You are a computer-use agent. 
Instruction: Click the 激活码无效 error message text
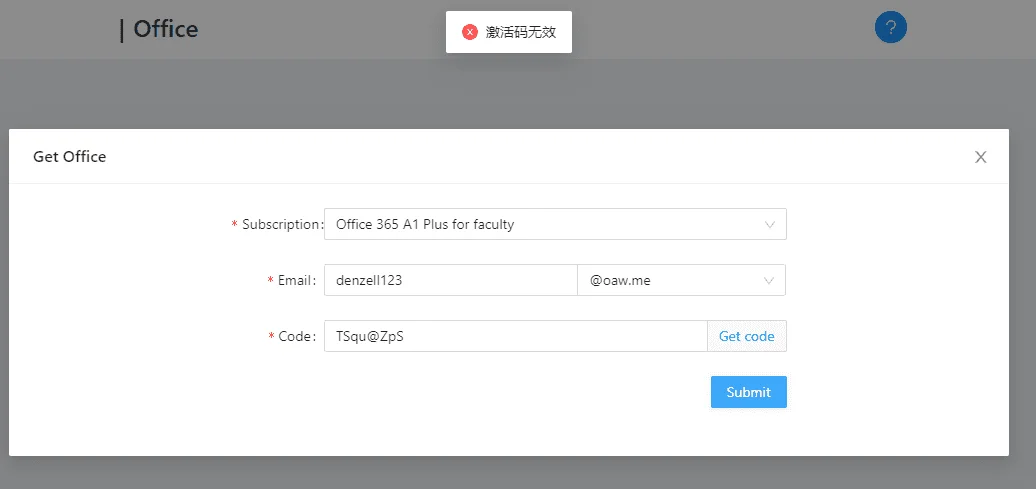[521, 32]
